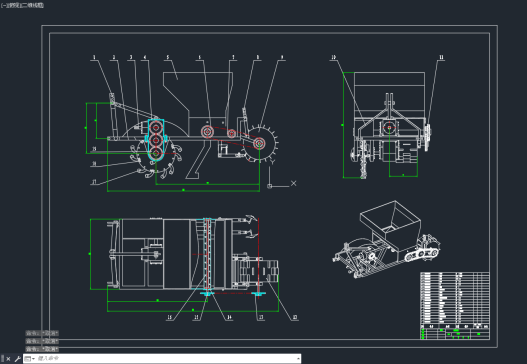This screenshot has width=527, height=364.
Task: Open the recent commands dropdown
Action: (x=29, y=359)
